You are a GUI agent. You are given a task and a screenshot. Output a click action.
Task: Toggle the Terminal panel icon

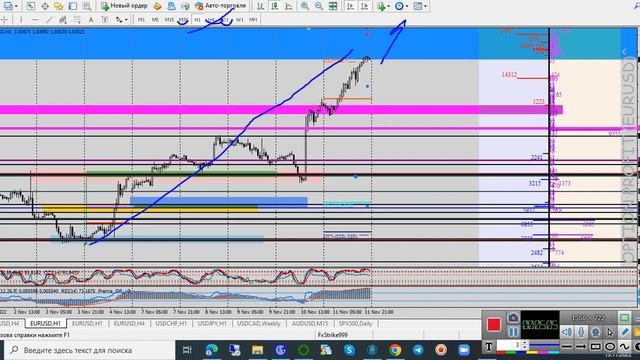coord(73,6)
